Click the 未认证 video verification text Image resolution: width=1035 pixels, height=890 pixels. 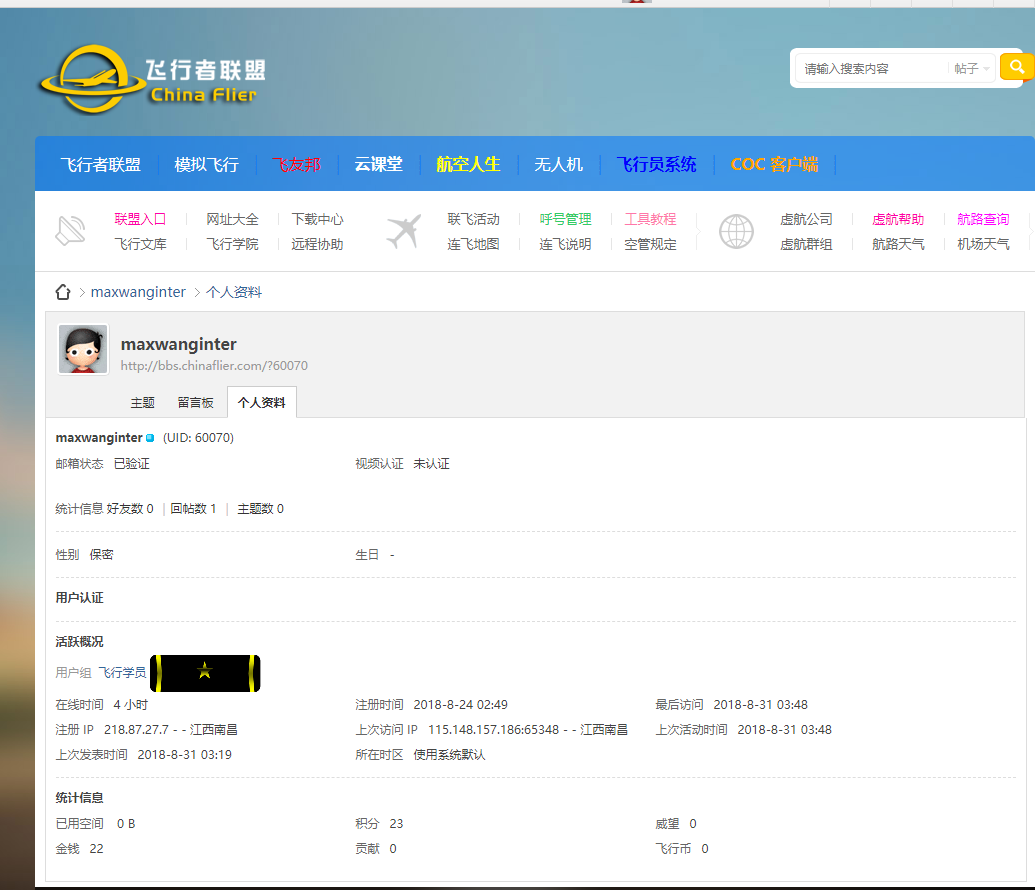(432, 463)
